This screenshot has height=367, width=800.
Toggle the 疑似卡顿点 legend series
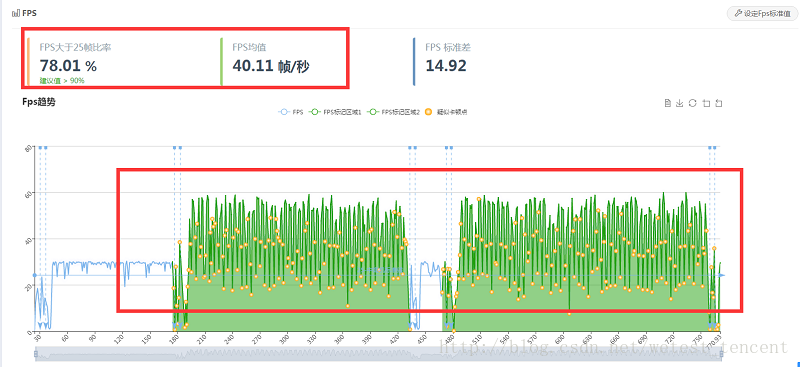point(446,112)
